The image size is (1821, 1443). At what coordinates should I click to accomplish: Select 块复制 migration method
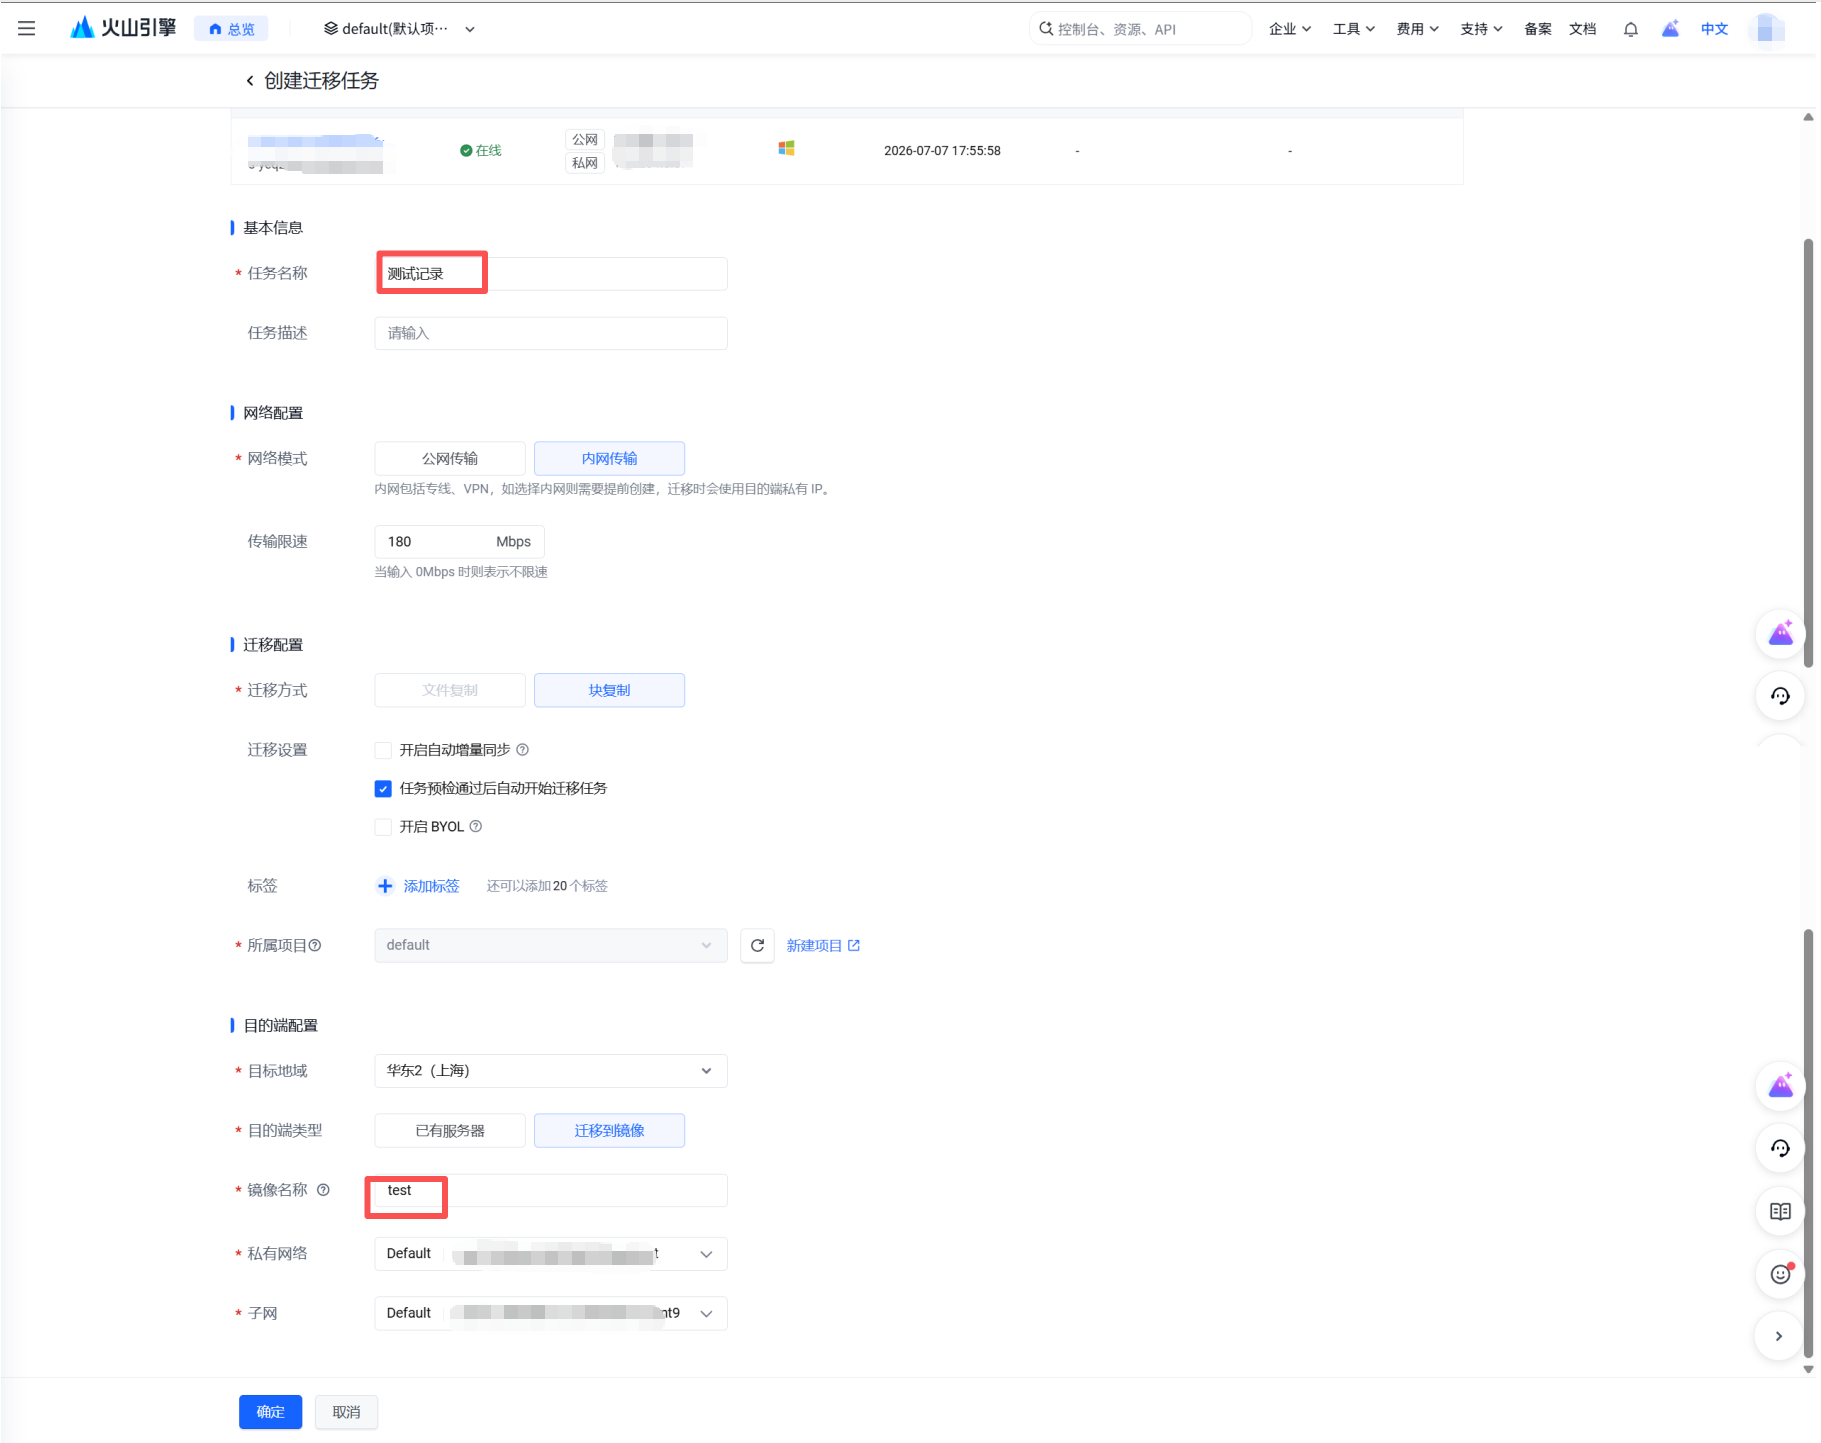[x=610, y=690]
